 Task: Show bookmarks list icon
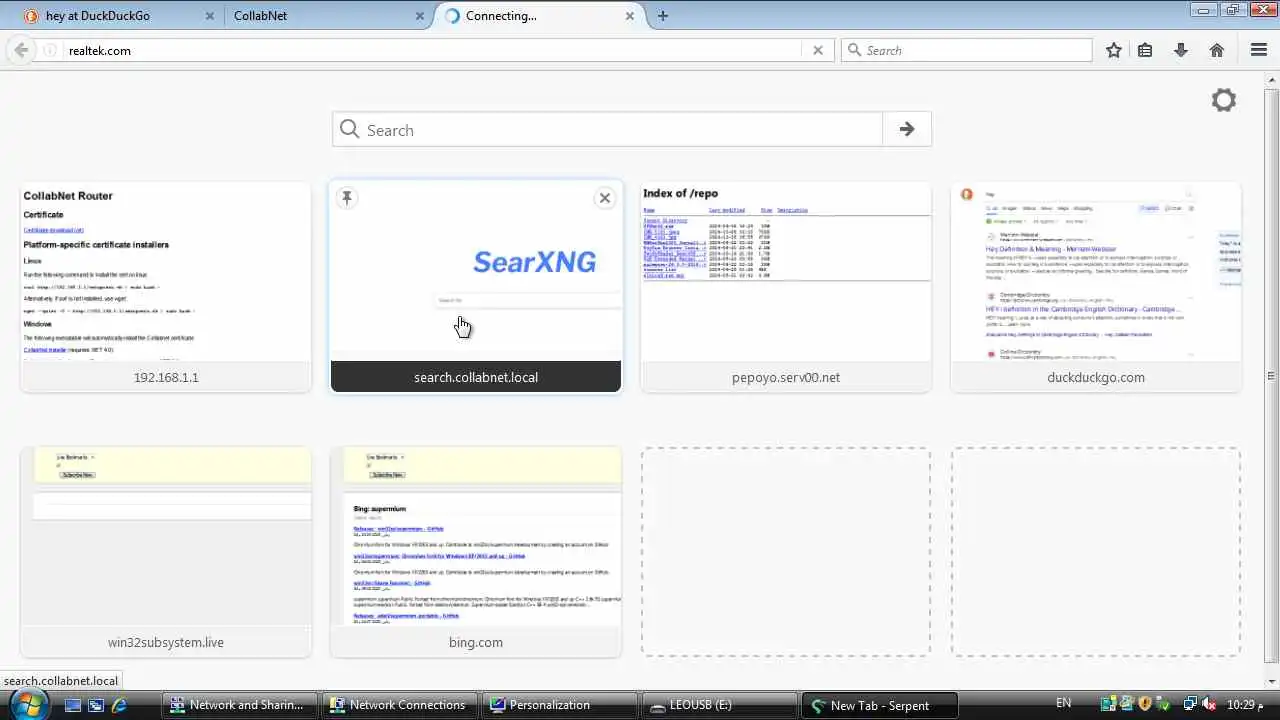click(x=1145, y=50)
